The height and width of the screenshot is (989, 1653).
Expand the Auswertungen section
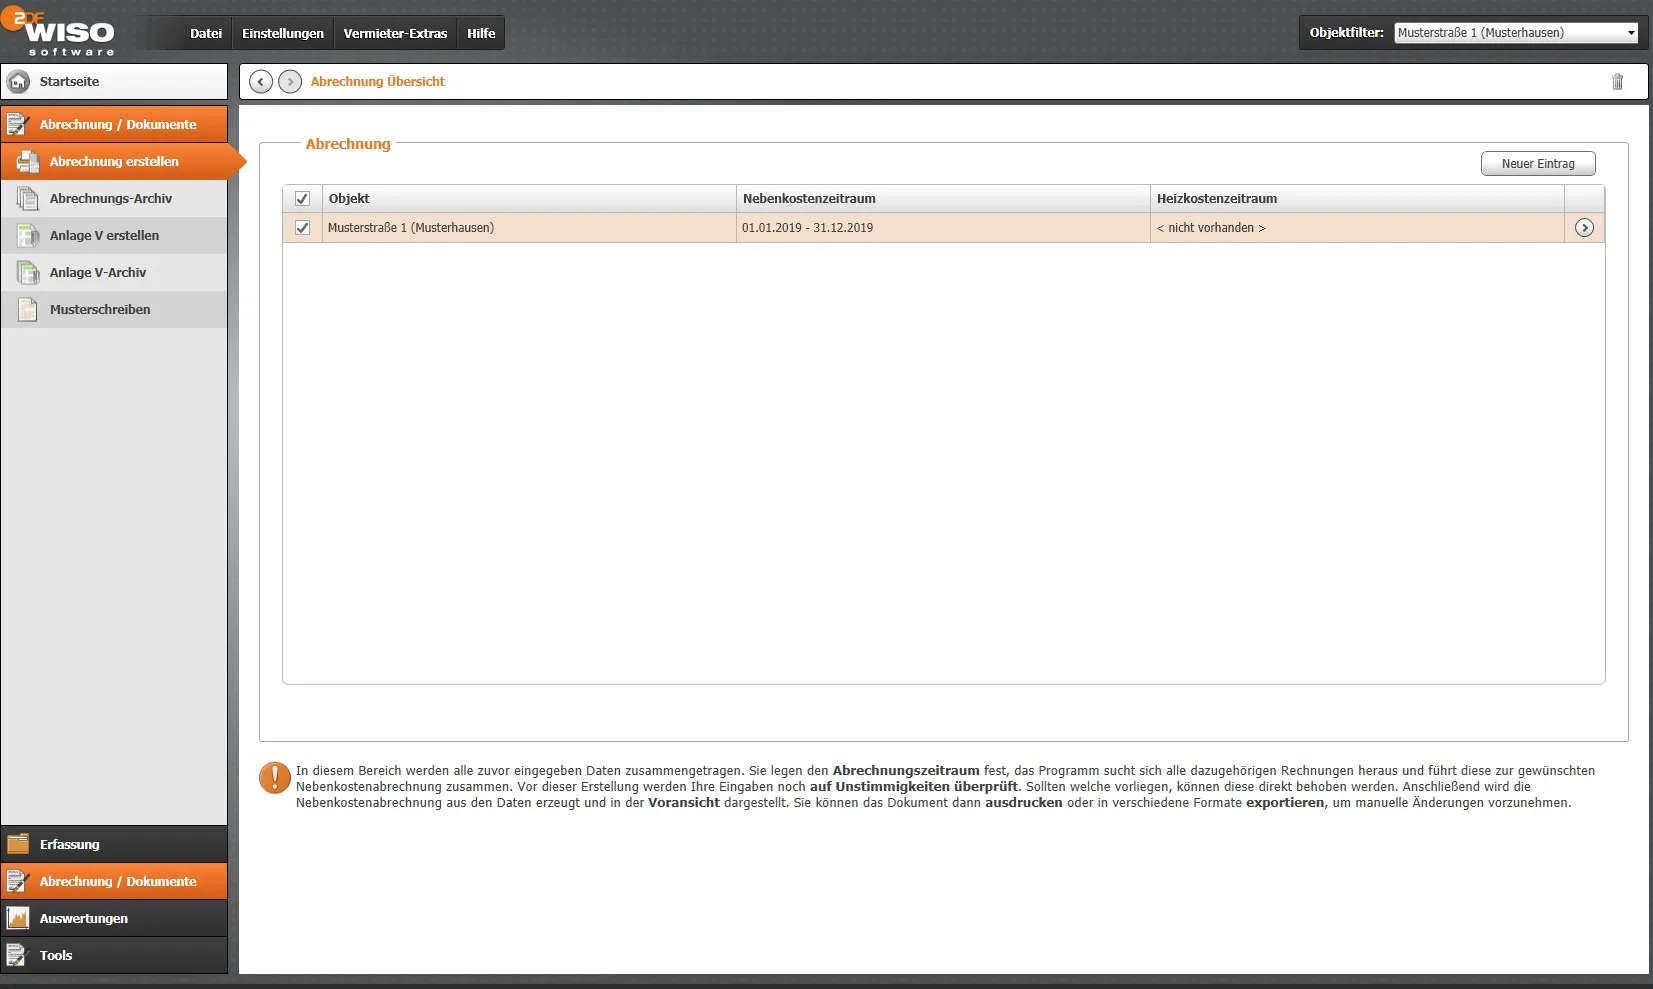tap(84, 919)
